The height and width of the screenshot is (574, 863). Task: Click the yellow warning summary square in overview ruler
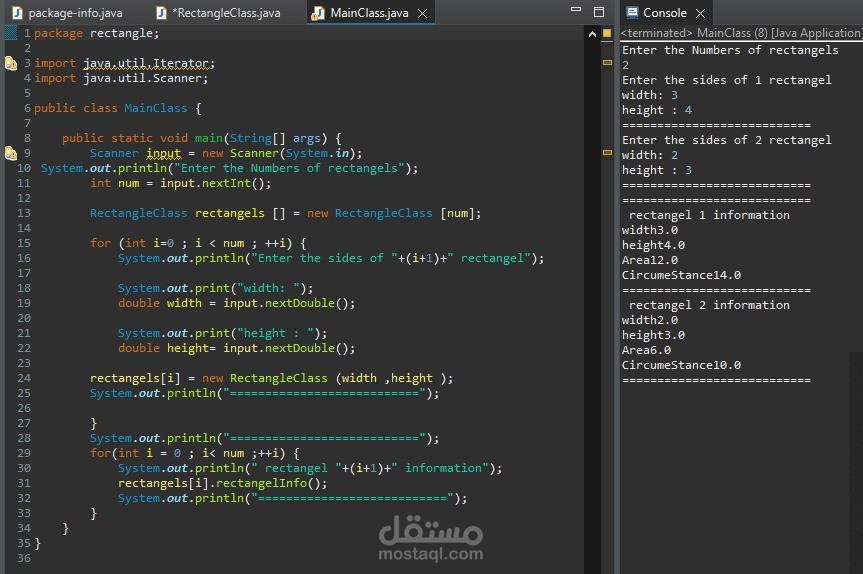pos(607,33)
